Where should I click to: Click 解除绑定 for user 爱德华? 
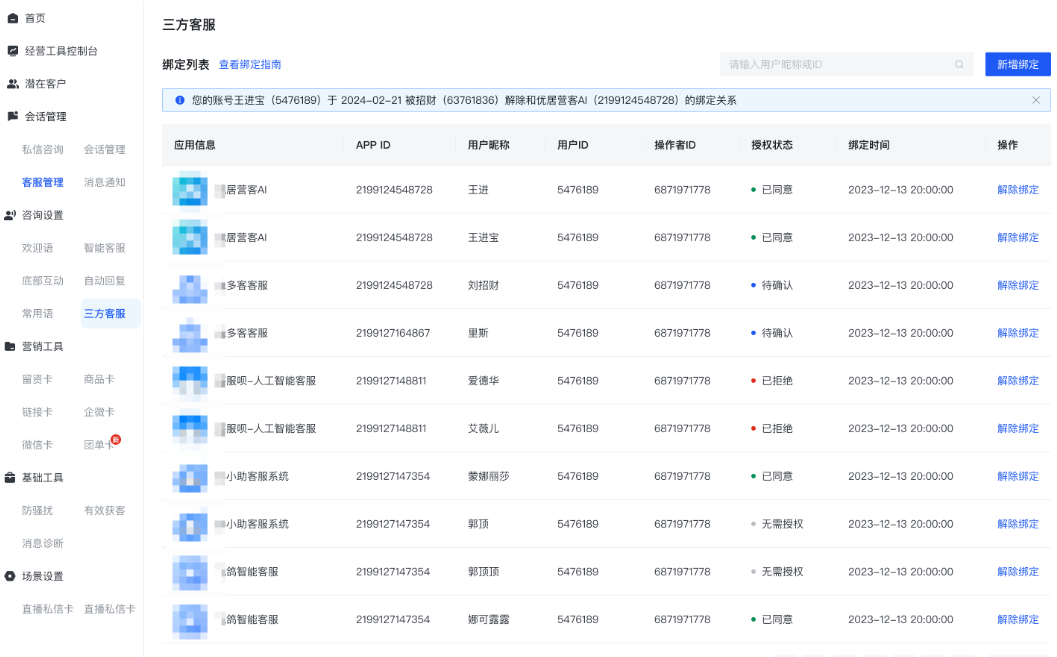(1018, 381)
